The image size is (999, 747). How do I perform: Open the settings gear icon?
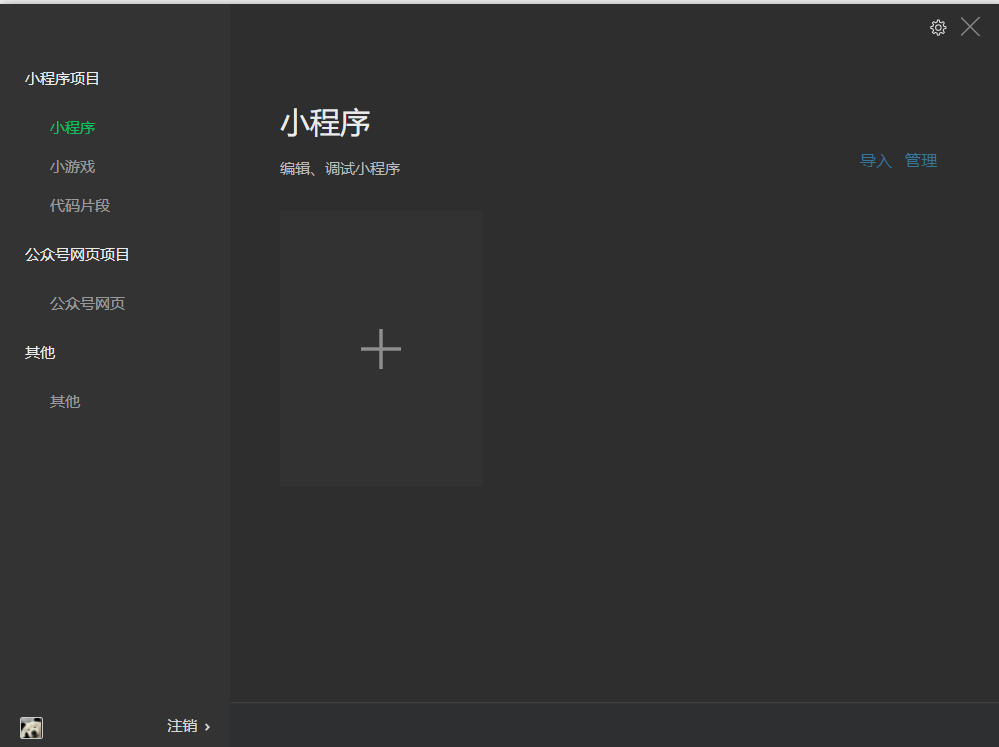938,27
